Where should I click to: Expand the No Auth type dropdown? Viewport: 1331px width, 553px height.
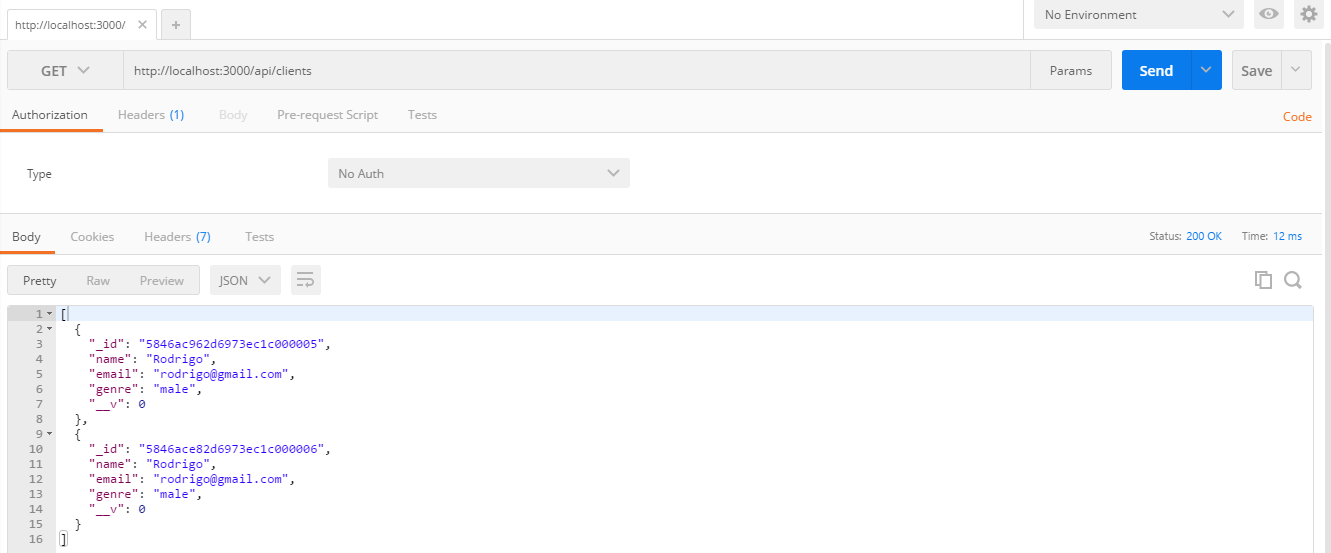coord(479,173)
